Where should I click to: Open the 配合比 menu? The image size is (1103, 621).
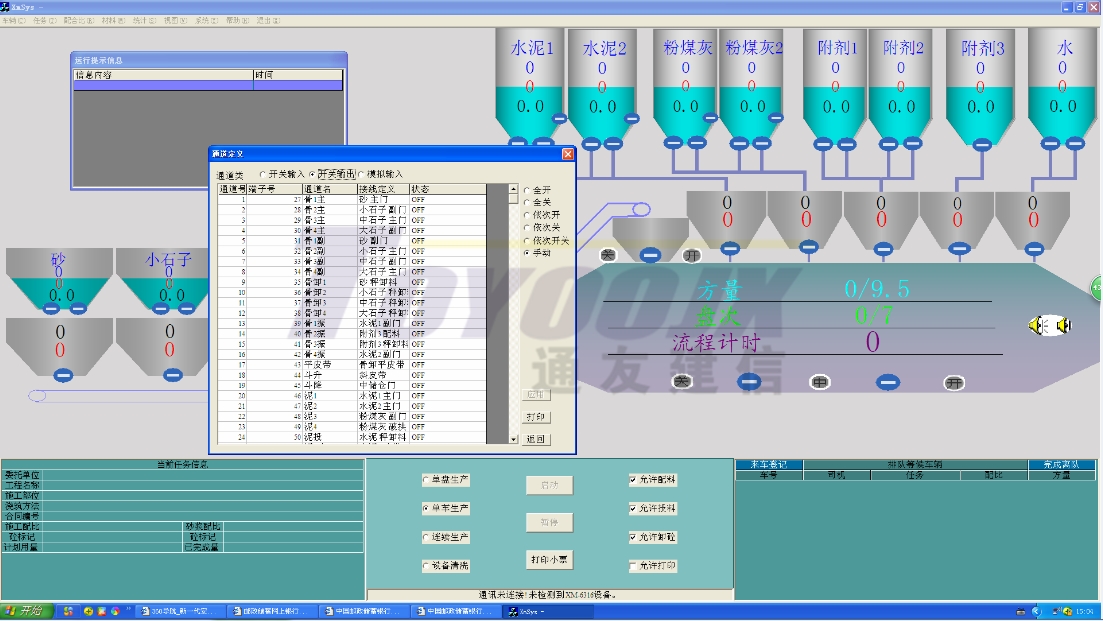point(79,20)
